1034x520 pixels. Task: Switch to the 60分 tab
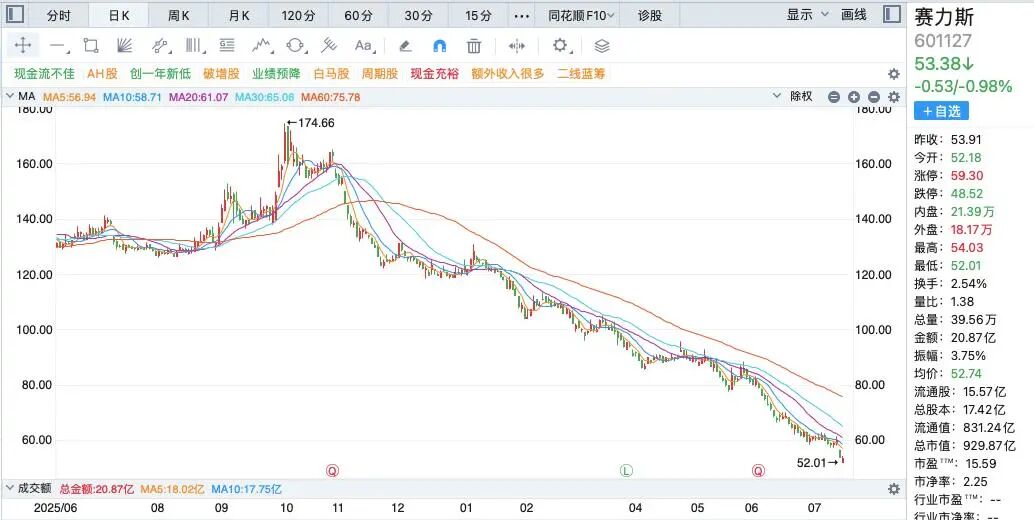point(359,15)
